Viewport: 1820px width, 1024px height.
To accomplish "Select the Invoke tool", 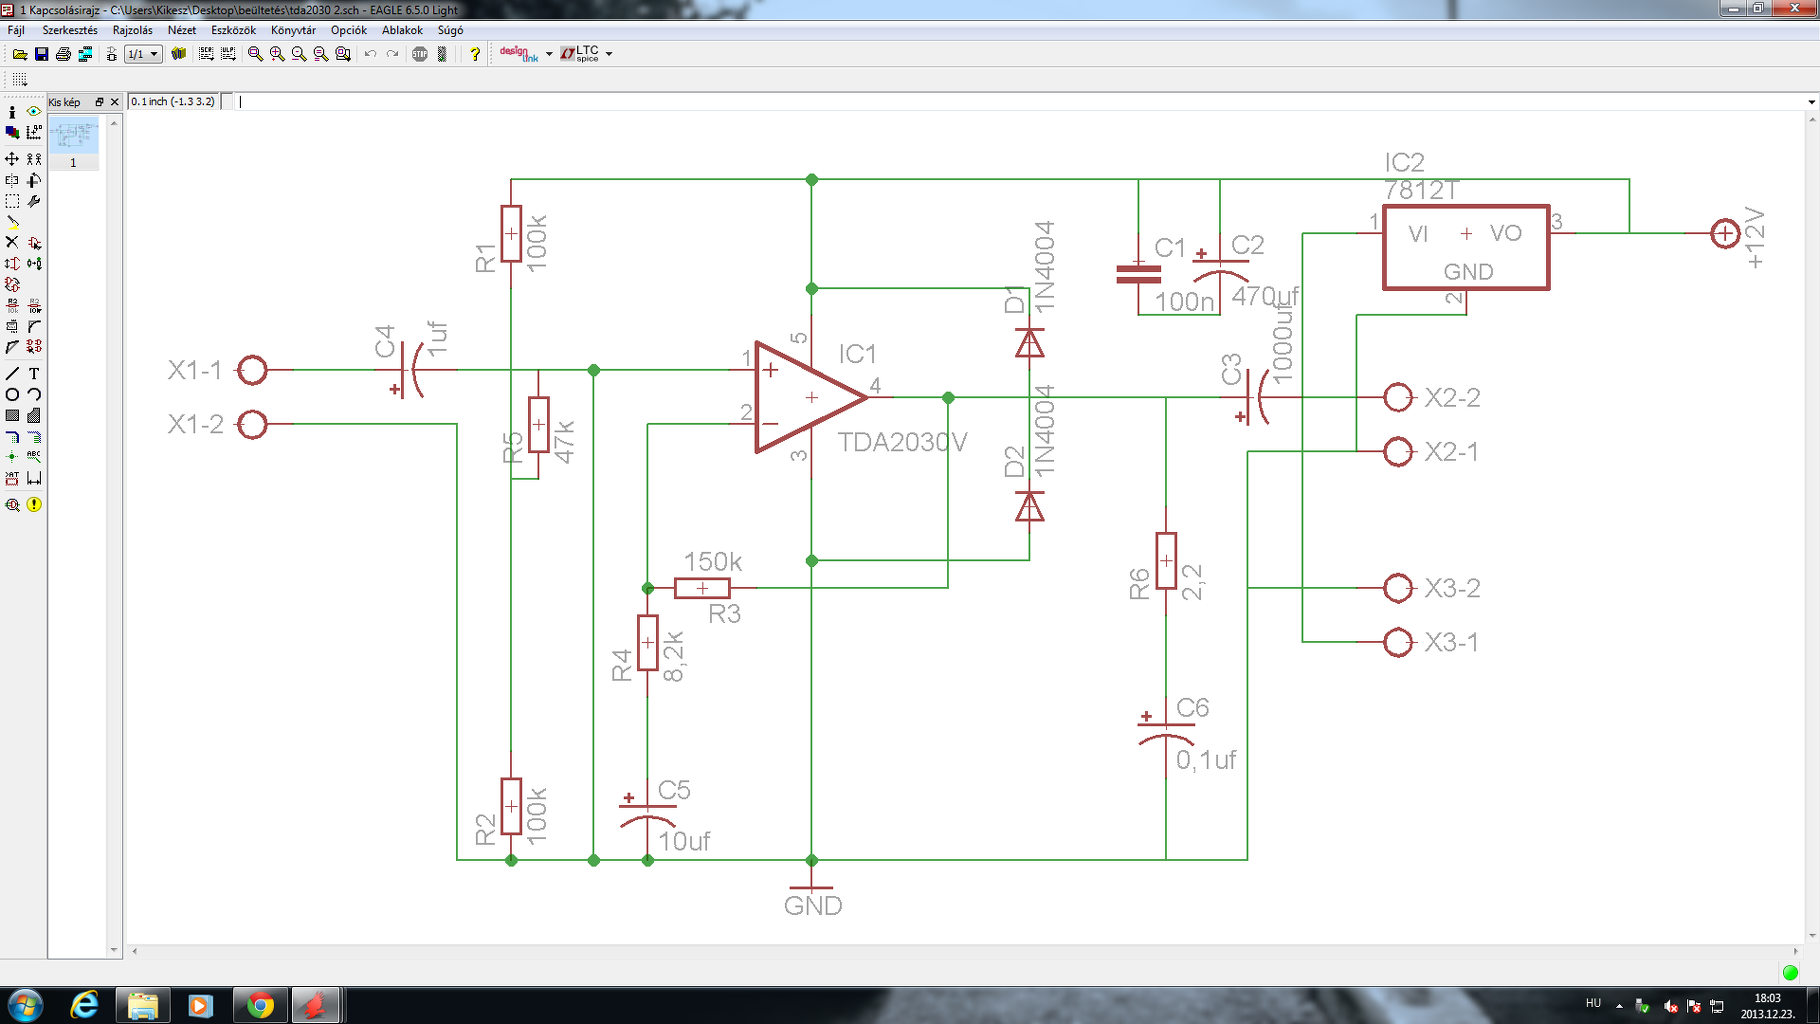I will tap(34, 347).
